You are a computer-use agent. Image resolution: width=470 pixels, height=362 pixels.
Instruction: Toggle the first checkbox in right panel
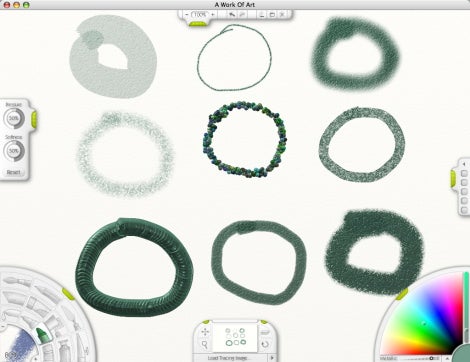[464, 173]
